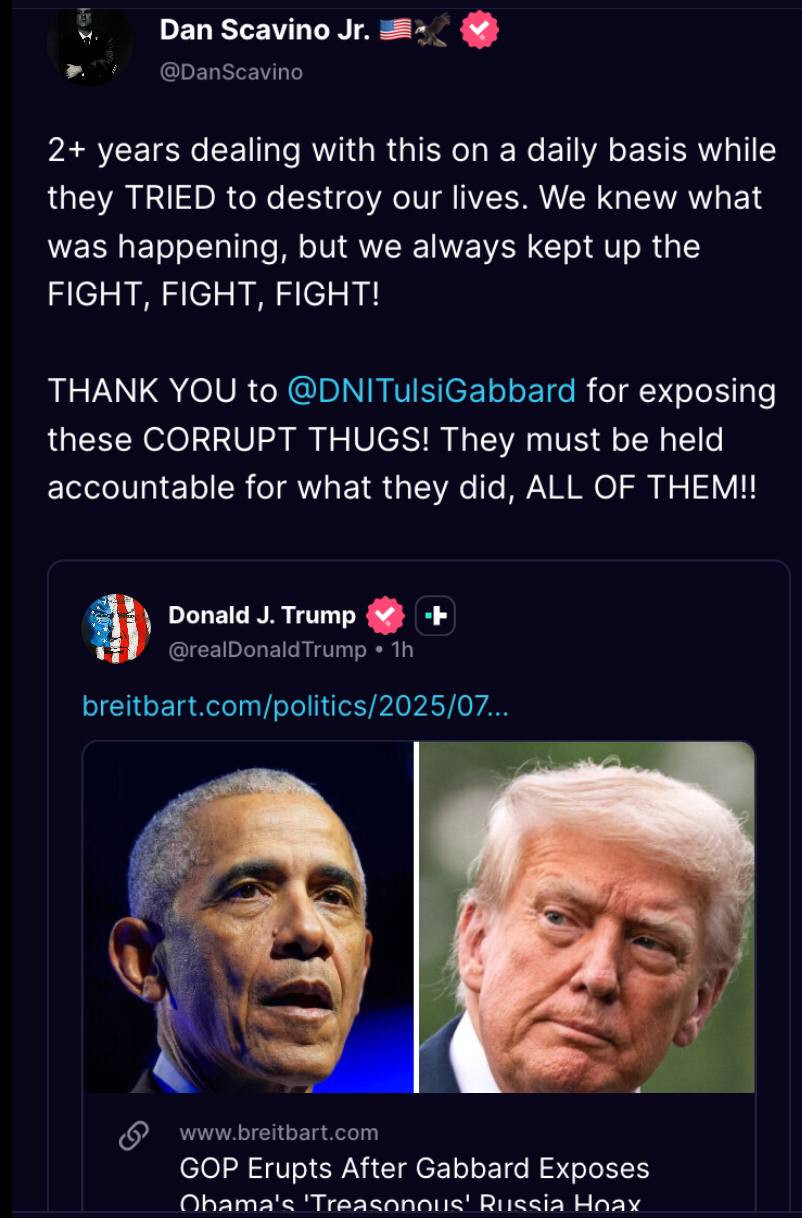The image size is (802, 1218).
Task: Click the plus badge icon beside Trump's name
Action: click(x=435, y=615)
